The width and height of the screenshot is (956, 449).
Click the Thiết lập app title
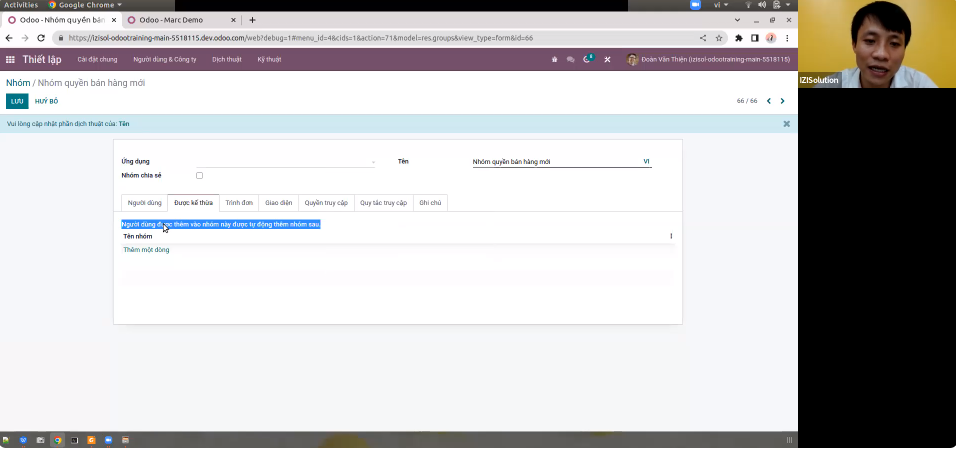coord(42,60)
